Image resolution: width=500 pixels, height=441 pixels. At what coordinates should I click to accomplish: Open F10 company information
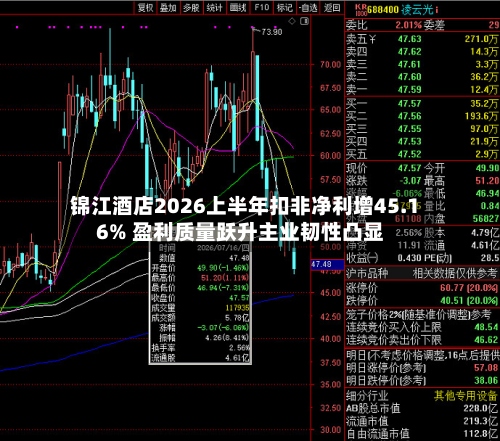[x=262, y=8]
